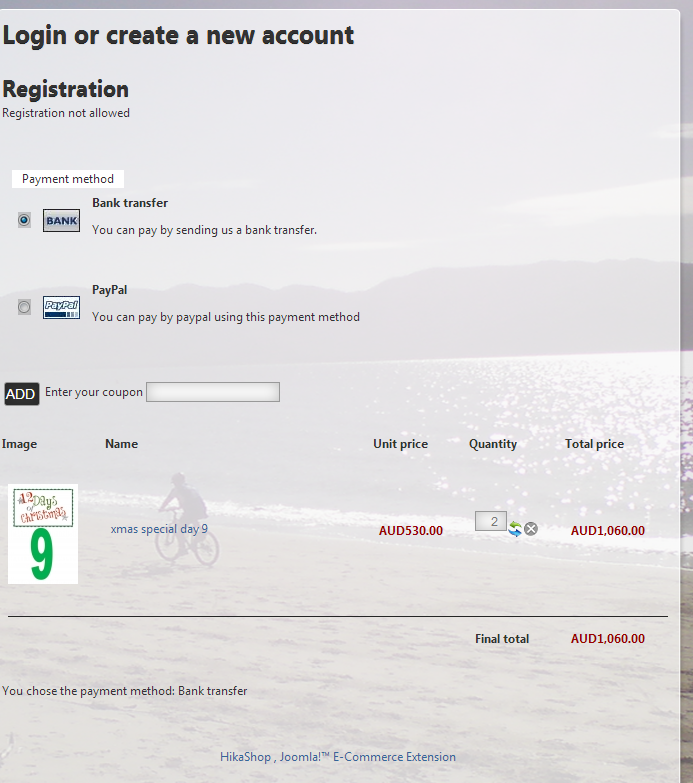Click the BANK logo icon

pyautogui.click(x=61, y=220)
